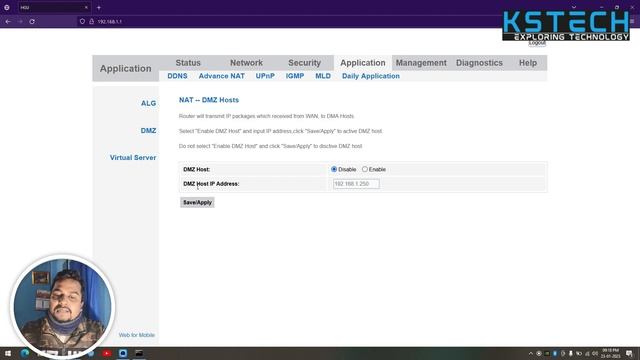Open Virtual Server in the left sidebar
Viewport: 640px width, 360px height.
pyautogui.click(x=133, y=158)
